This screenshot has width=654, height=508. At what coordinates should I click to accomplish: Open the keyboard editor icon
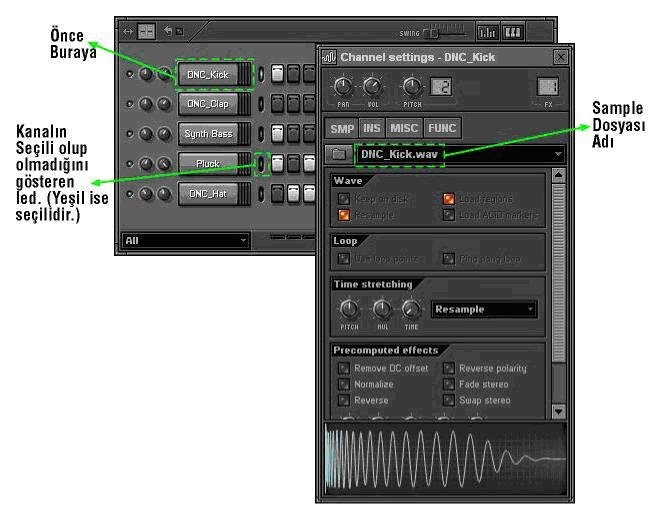tap(513, 32)
